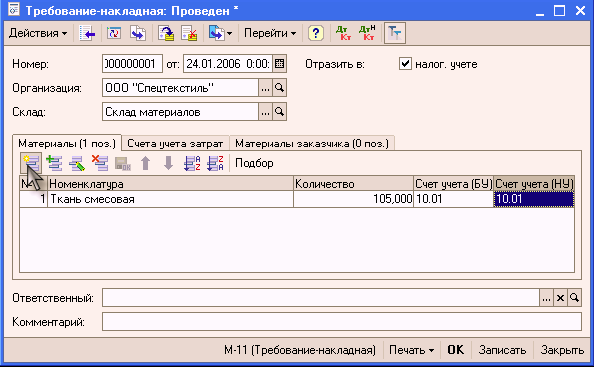Click the Склад field Склад материалов
594x367 pixels.
click(180, 112)
